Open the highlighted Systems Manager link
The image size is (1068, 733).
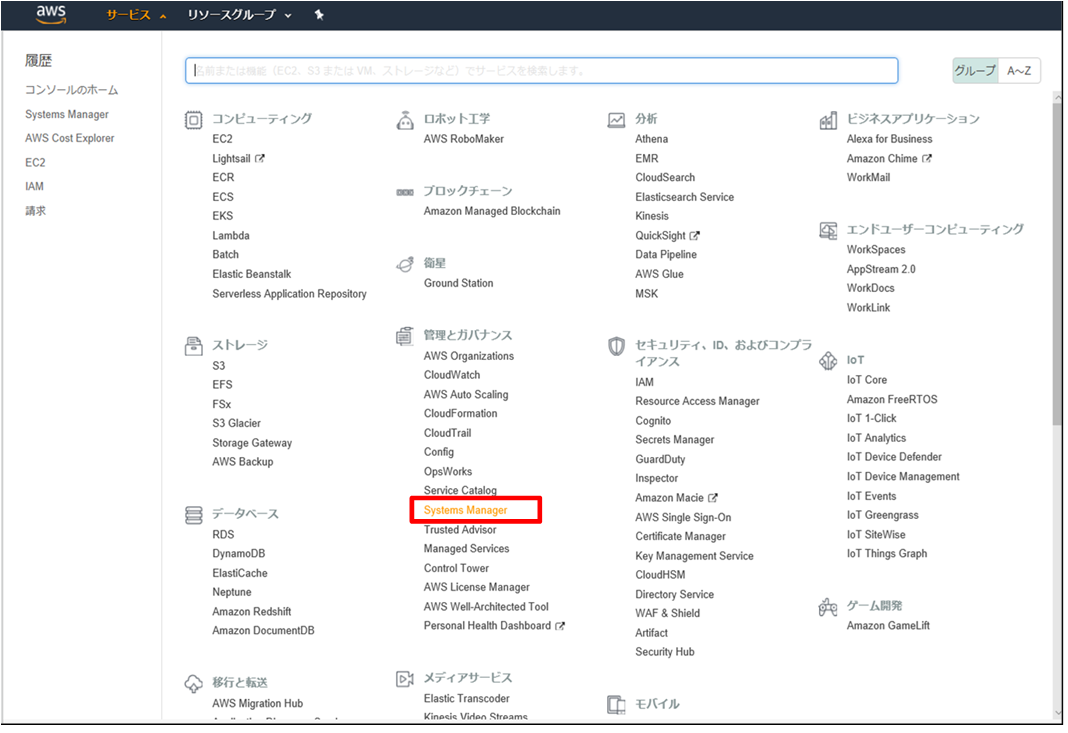pyautogui.click(x=465, y=510)
